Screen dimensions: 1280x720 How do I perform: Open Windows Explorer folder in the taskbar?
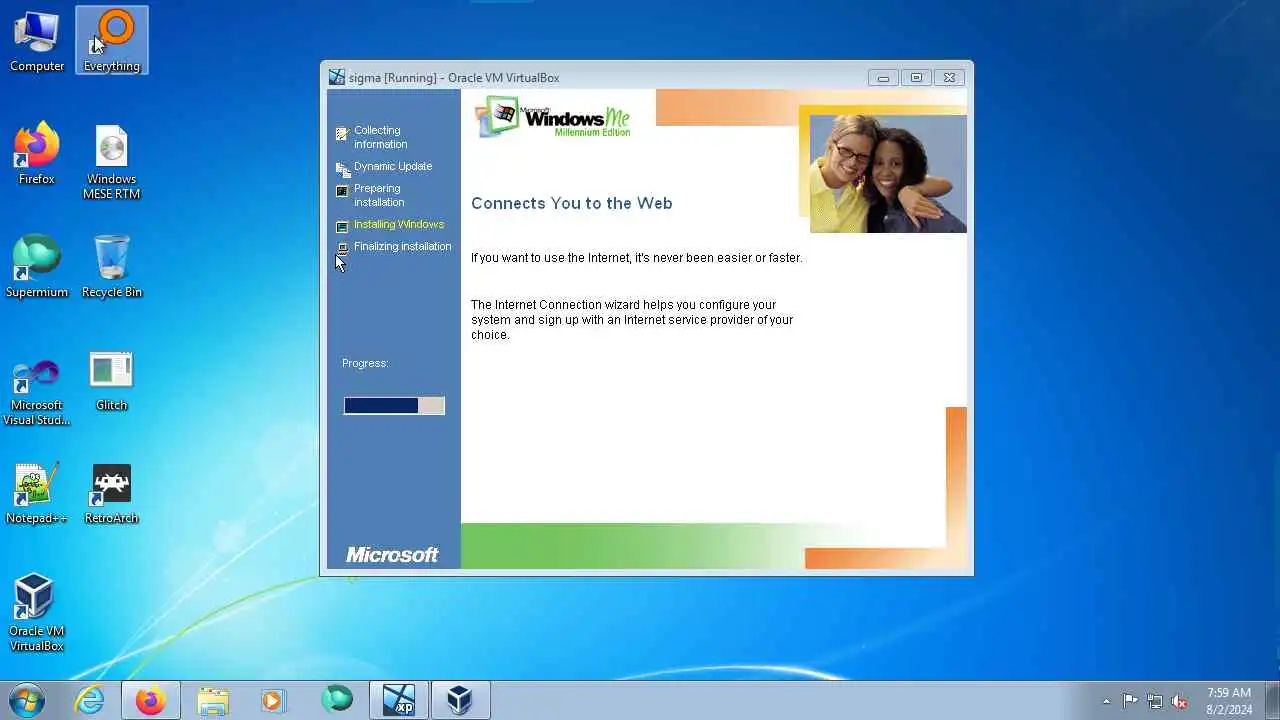click(213, 700)
